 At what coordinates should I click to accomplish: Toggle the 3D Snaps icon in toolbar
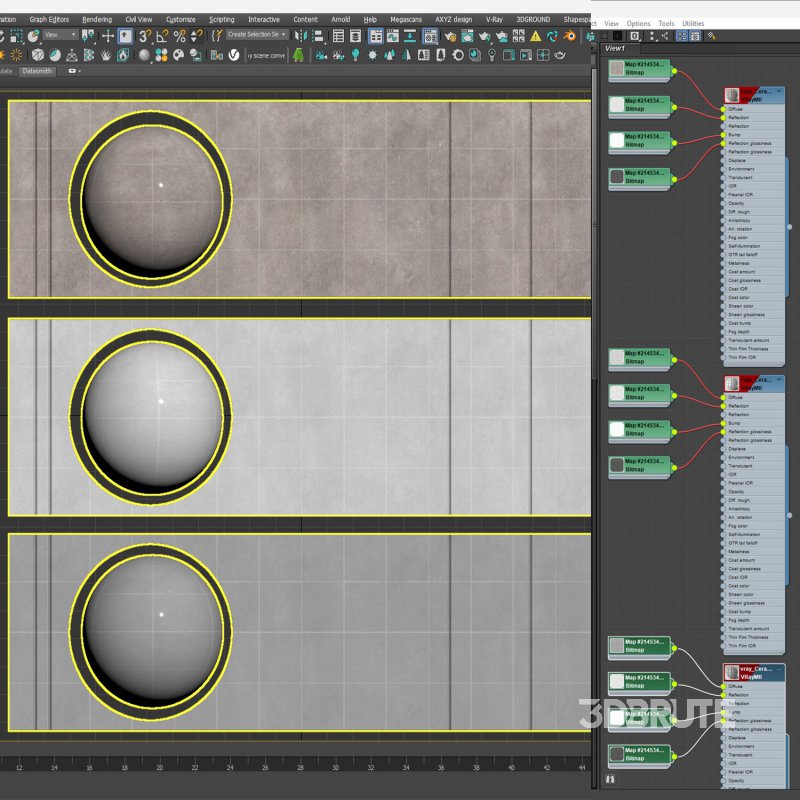(x=144, y=35)
